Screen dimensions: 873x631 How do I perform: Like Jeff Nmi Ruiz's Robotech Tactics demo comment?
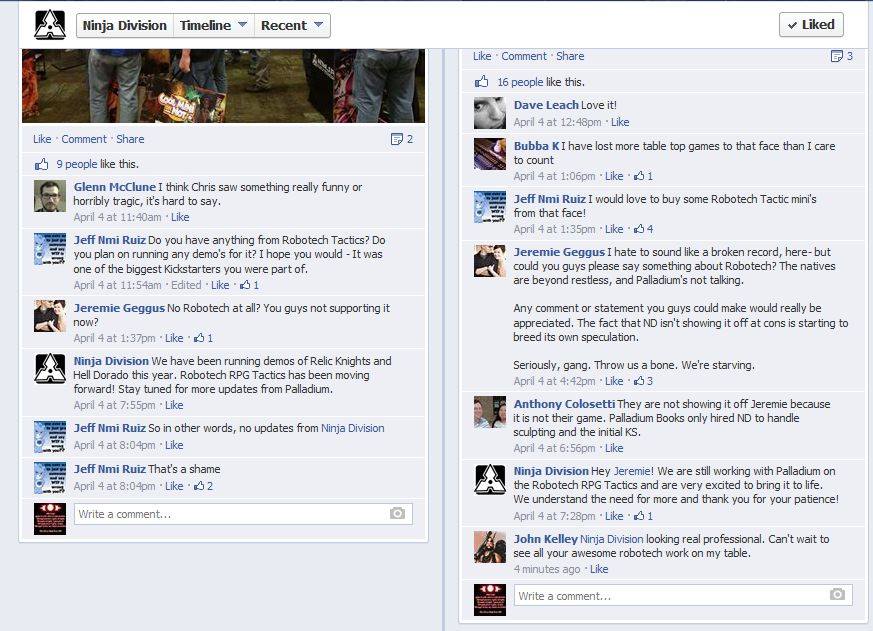tap(220, 285)
